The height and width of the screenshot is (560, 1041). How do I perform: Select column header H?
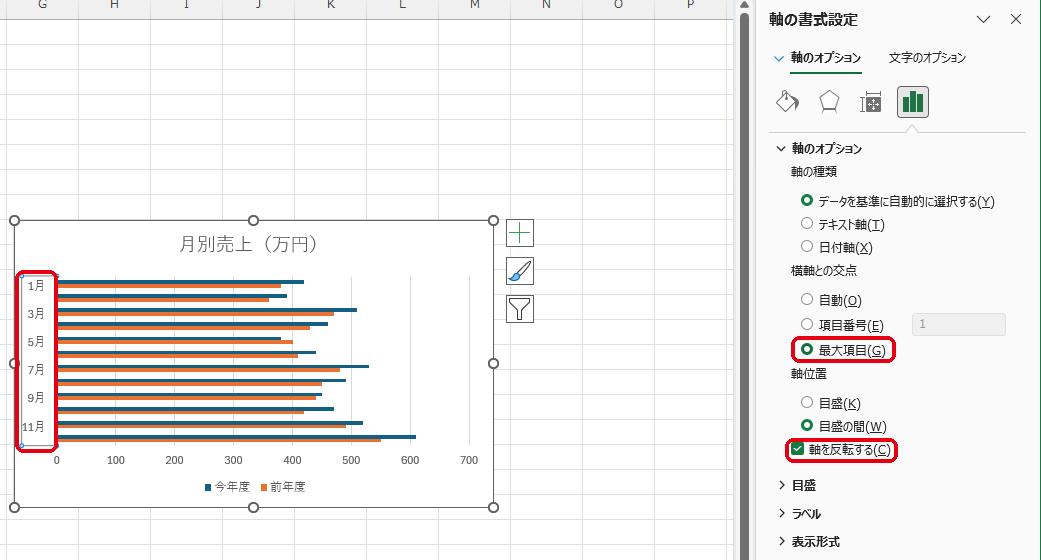[x=114, y=5]
